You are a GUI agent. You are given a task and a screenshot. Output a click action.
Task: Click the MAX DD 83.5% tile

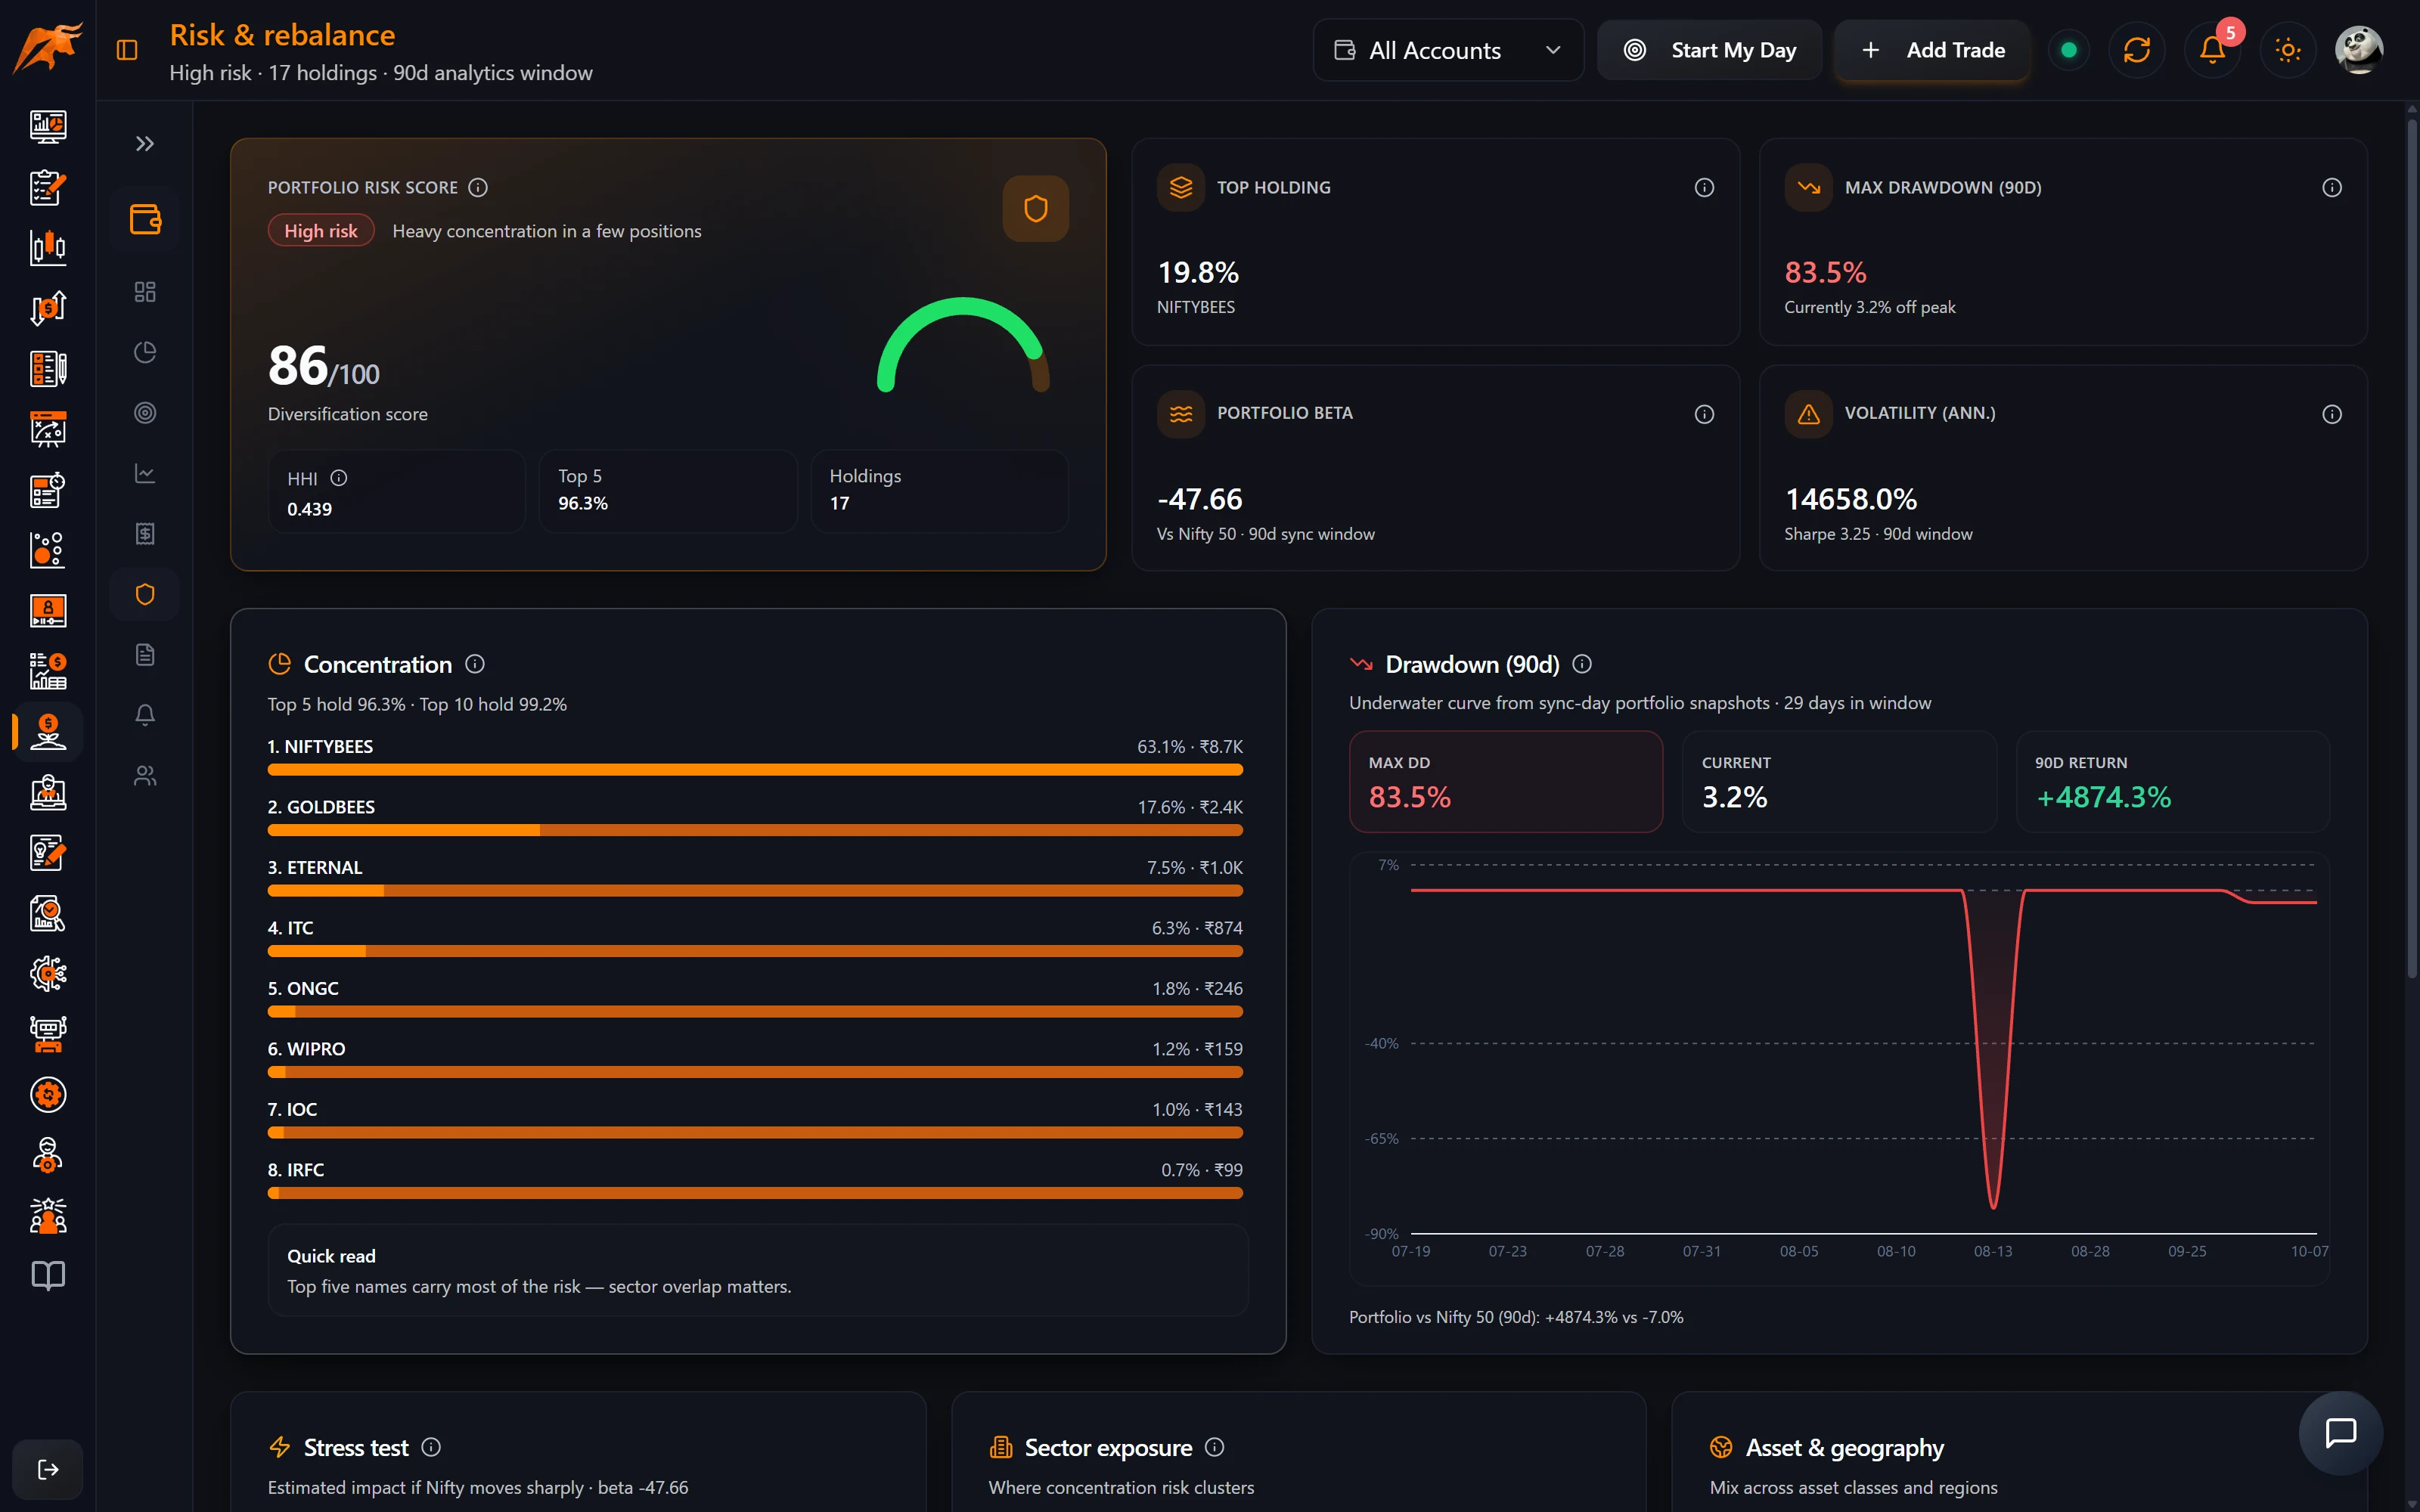[x=1505, y=782]
